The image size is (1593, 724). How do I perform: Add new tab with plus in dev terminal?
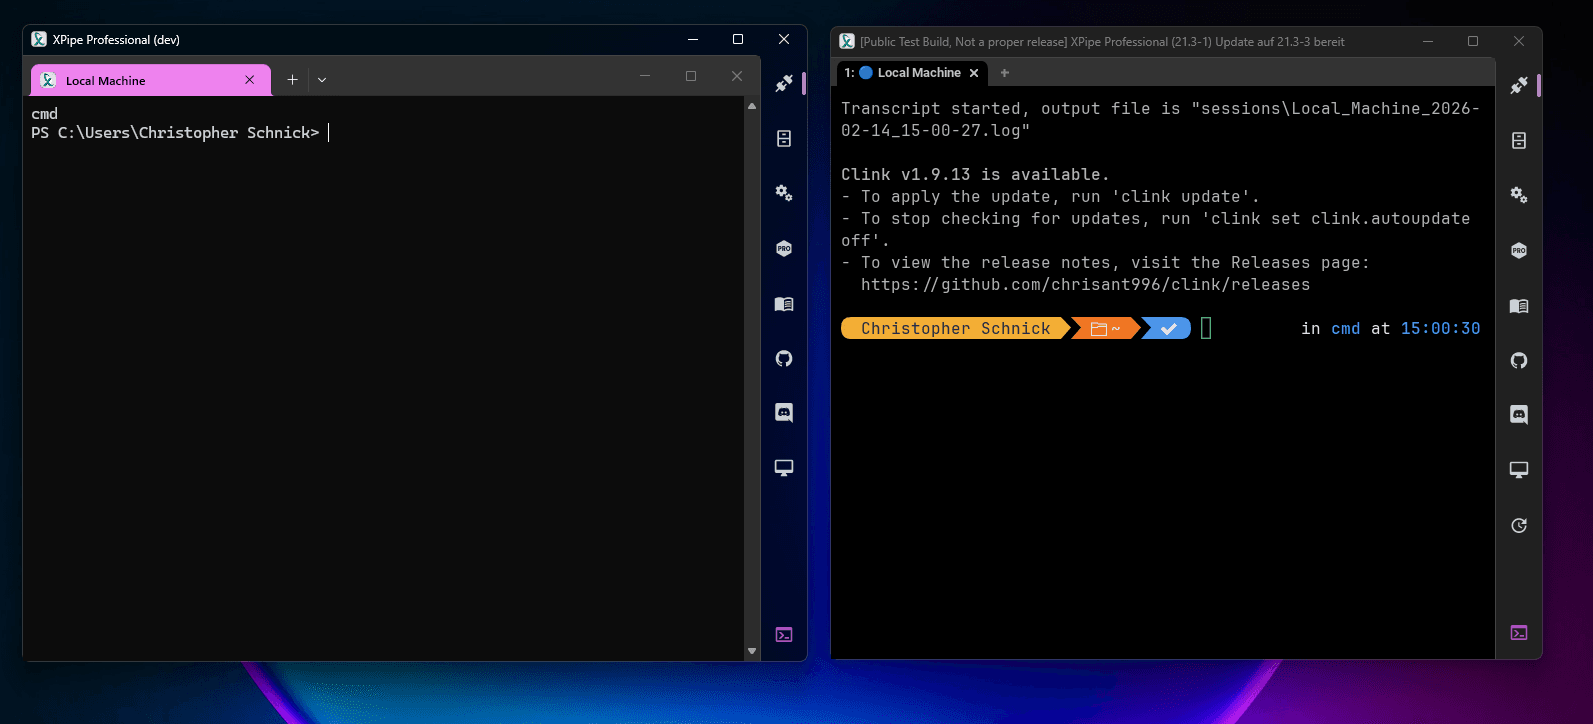click(x=292, y=80)
